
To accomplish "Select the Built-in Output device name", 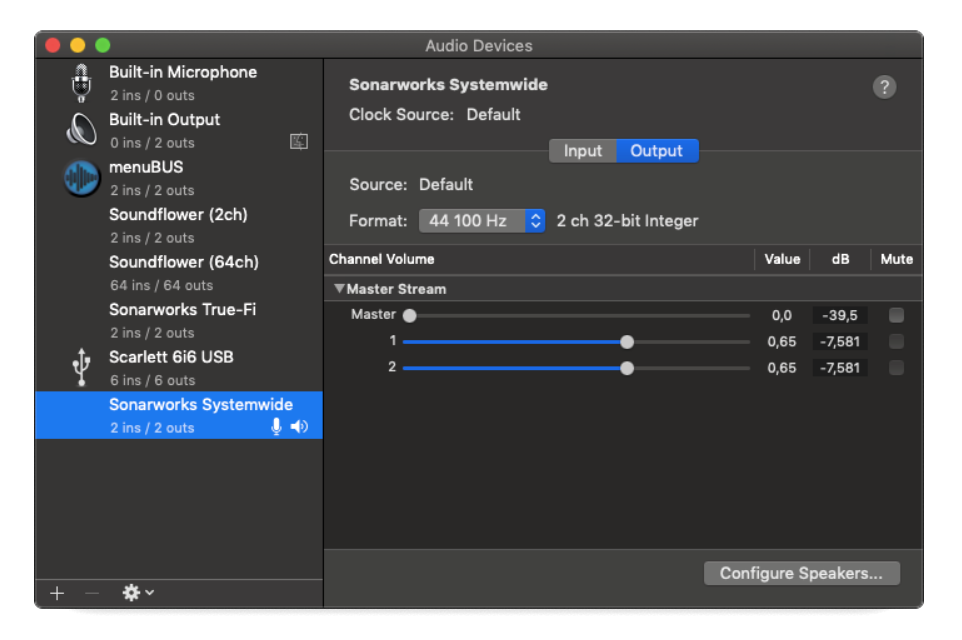I will 164,120.
